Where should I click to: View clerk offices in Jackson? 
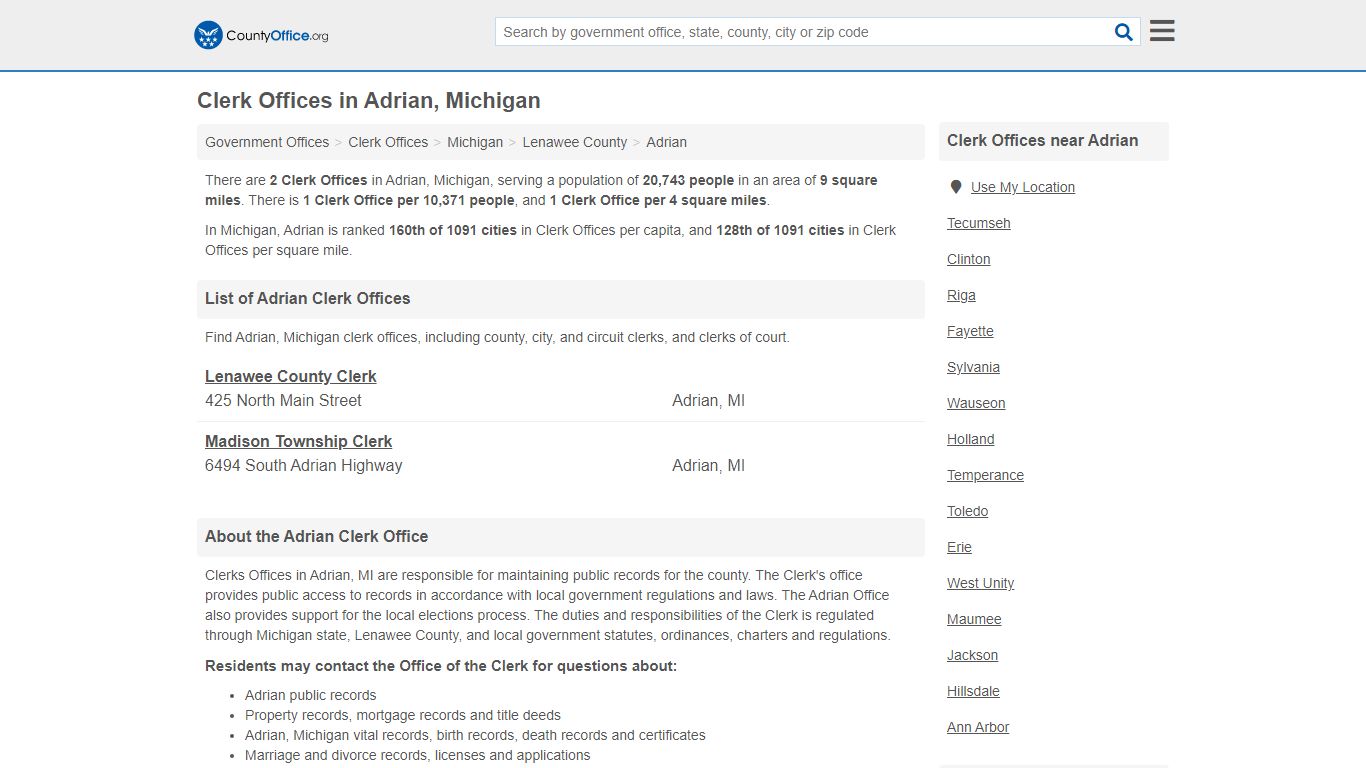tap(972, 655)
